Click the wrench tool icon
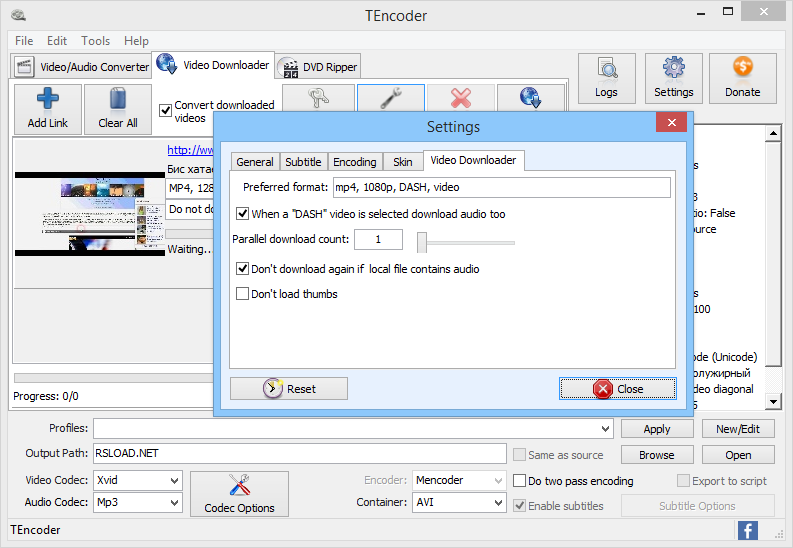The height and width of the screenshot is (548, 793). point(390,98)
